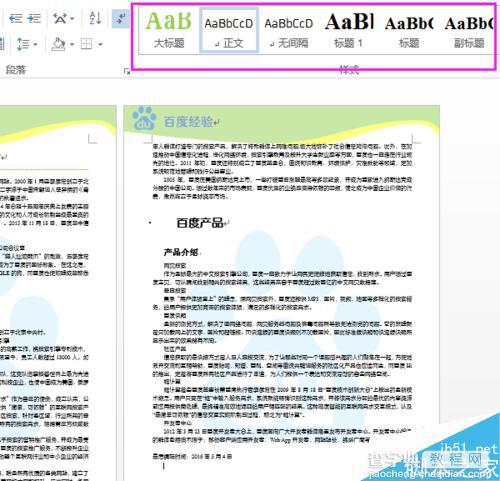Apply the 无间隔 style
Screen dimensions: 500x481
click(289, 30)
